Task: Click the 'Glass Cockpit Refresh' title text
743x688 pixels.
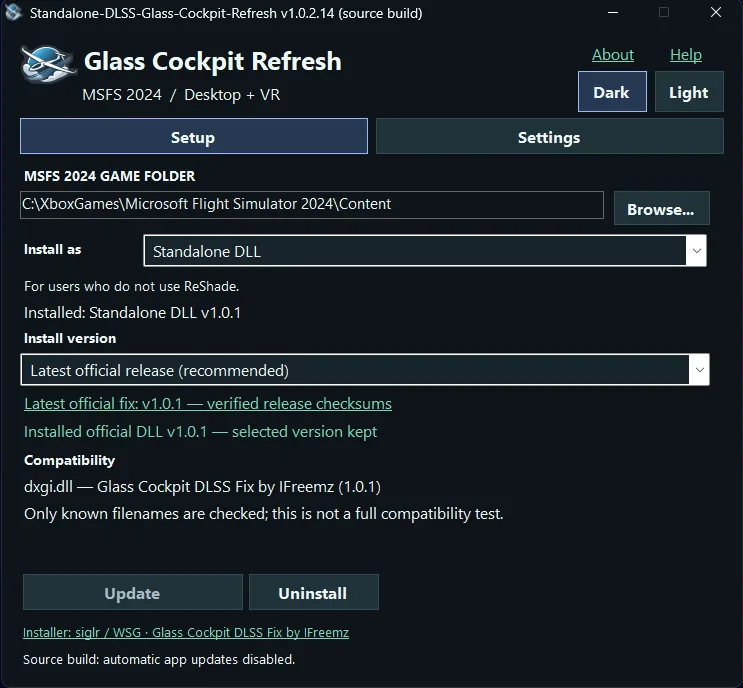Action: click(x=213, y=62)
